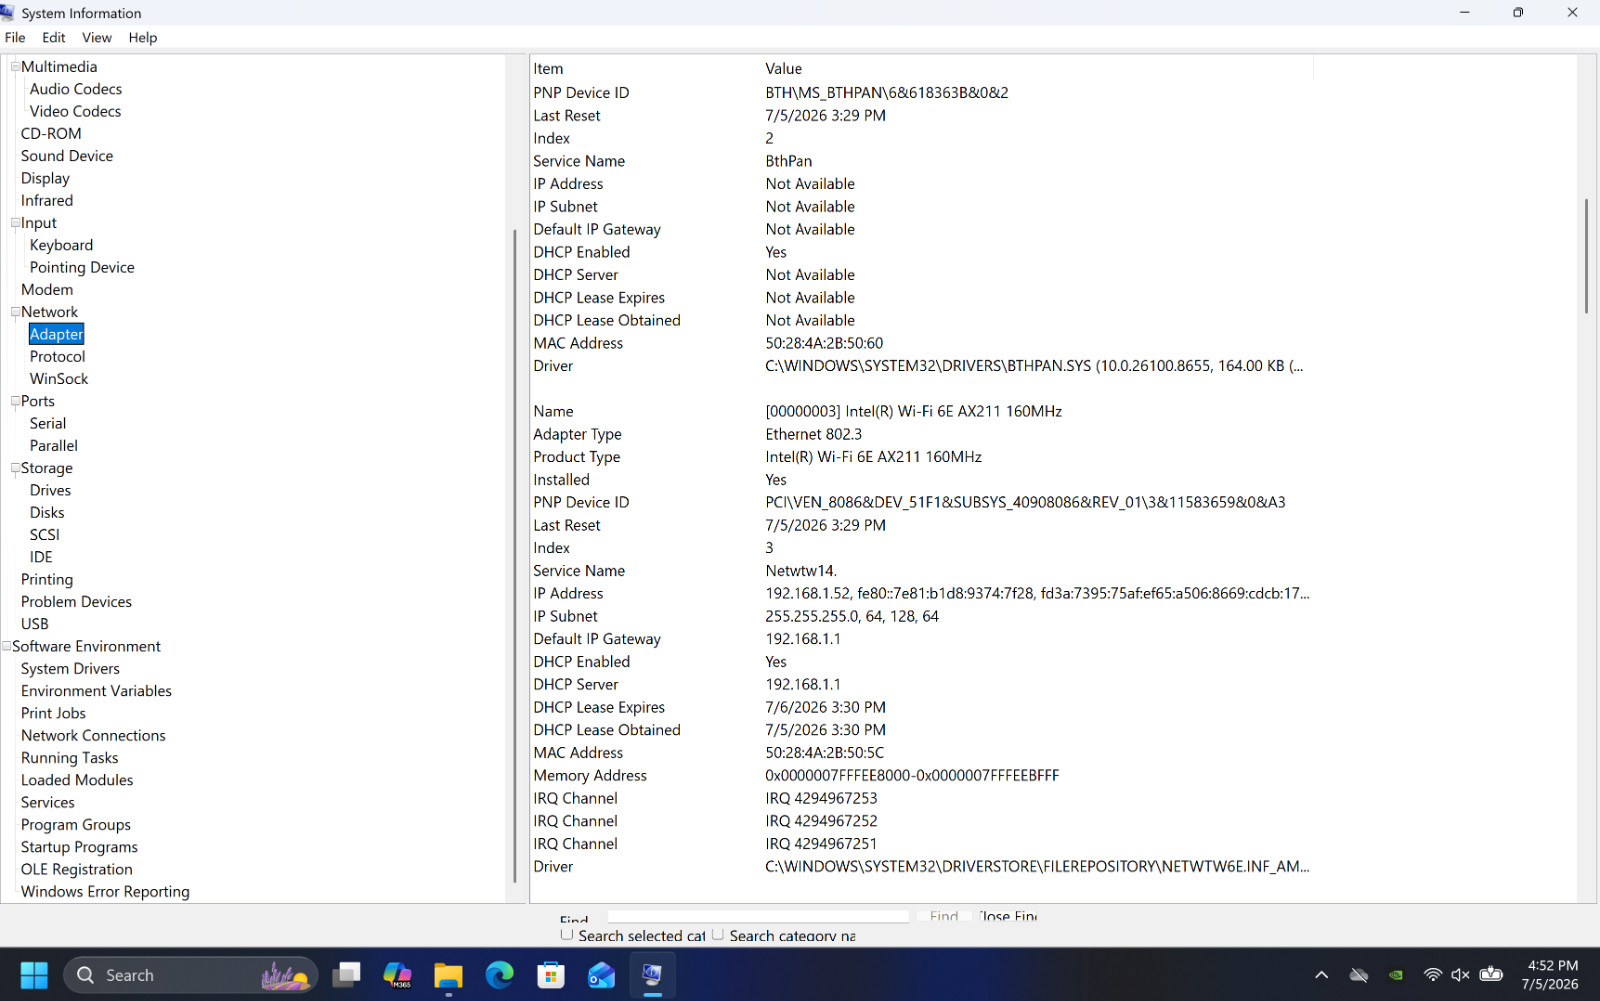This screenshot has height=1001, width=1600.
Task: Show hidden system tray icons
Action: tap(1321, 975)
